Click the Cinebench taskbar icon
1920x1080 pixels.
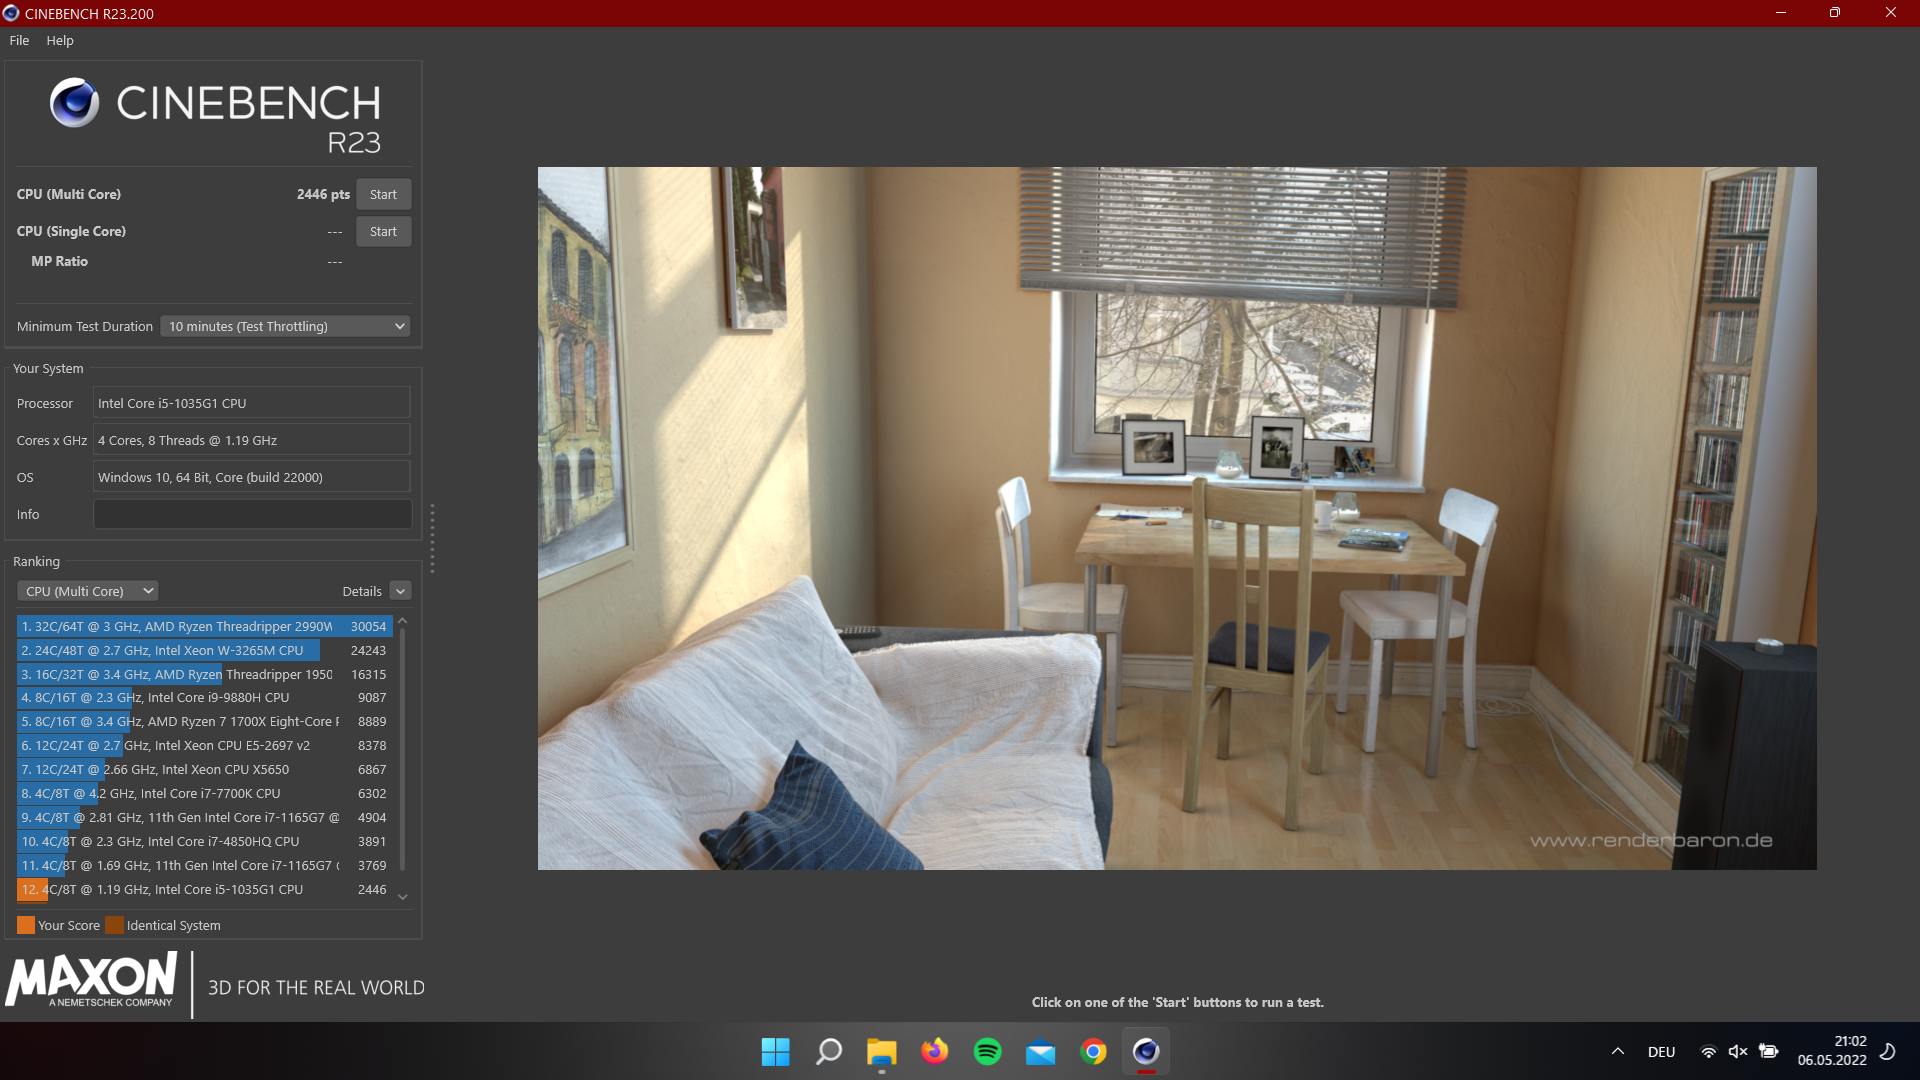tap(1146, 1051)
